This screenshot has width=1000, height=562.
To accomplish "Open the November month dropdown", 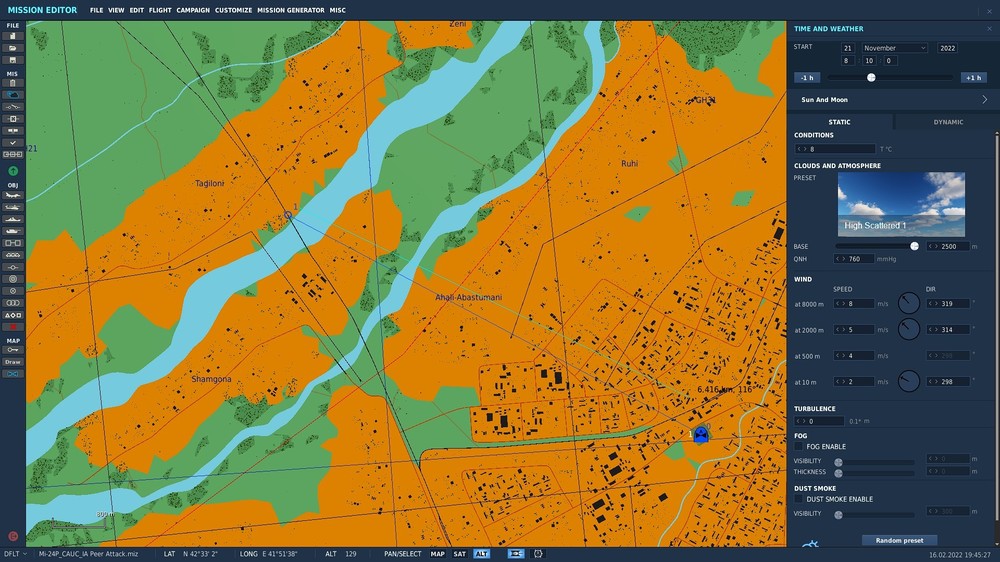I will point(895,48).
